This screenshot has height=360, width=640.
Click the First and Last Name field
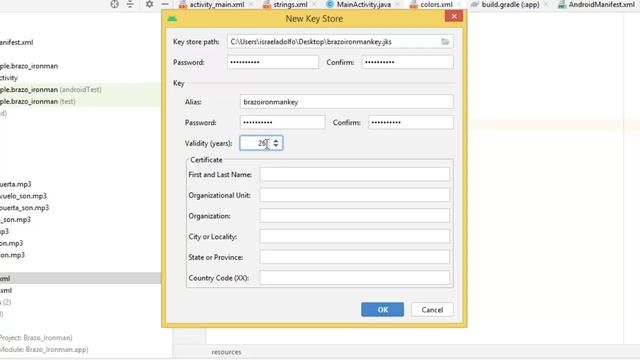click(354, 174)
